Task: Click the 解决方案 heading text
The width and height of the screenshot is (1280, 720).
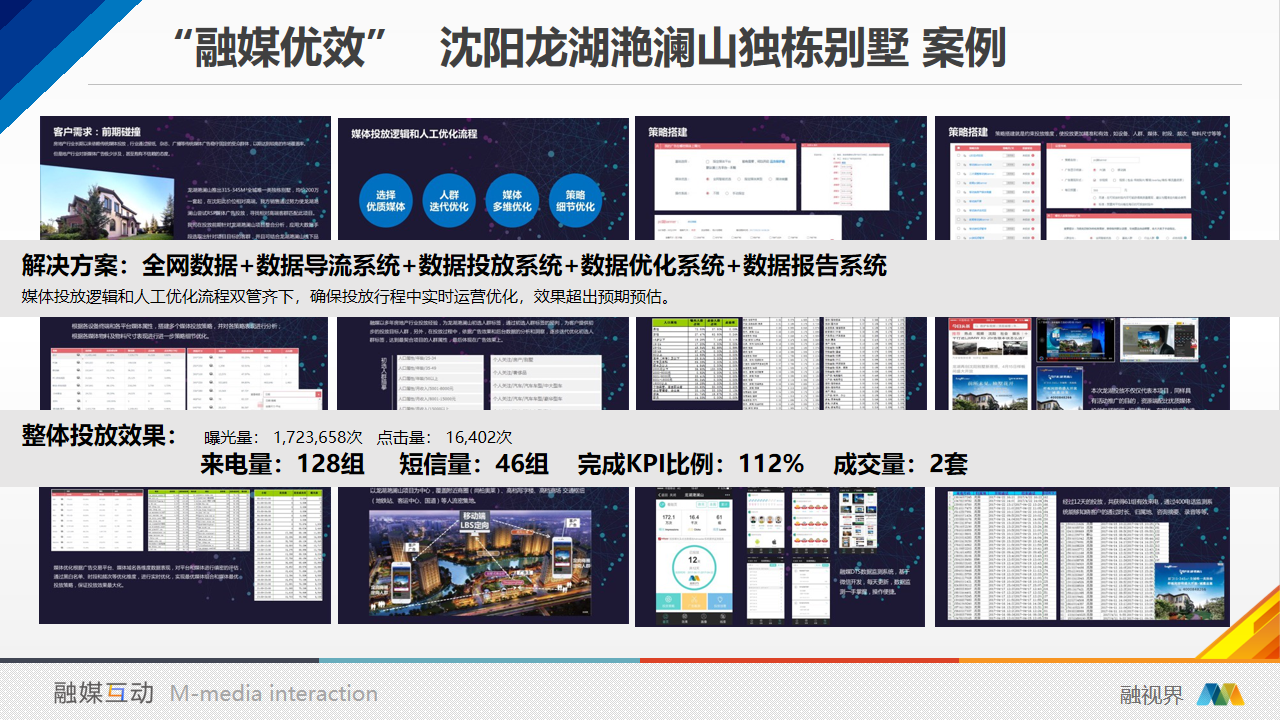Action: pyautogui.click(x=80, y=266)
